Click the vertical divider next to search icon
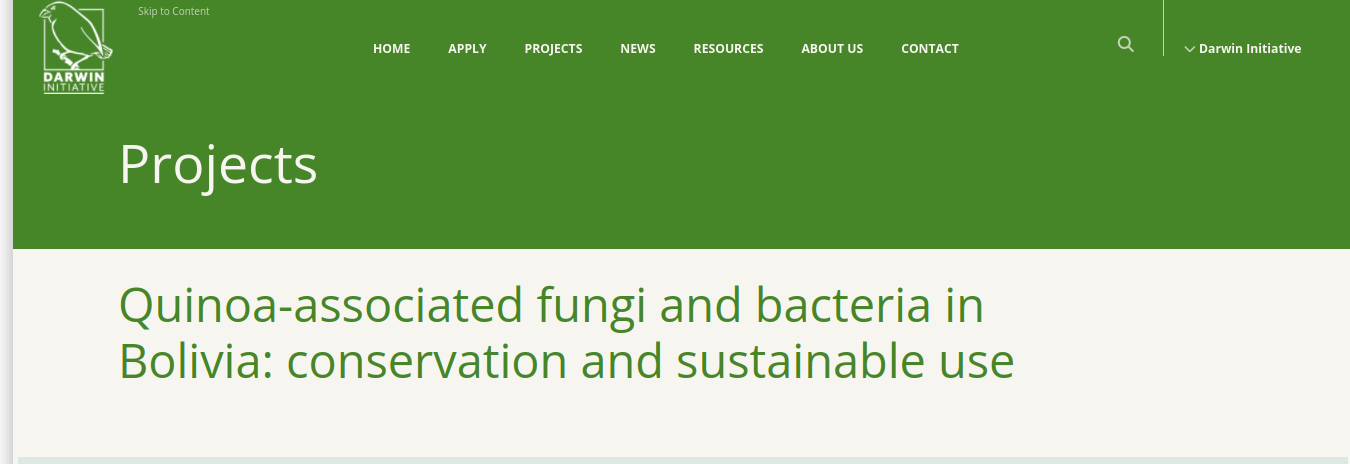Screen dimensions: 1350x464 1163,28
